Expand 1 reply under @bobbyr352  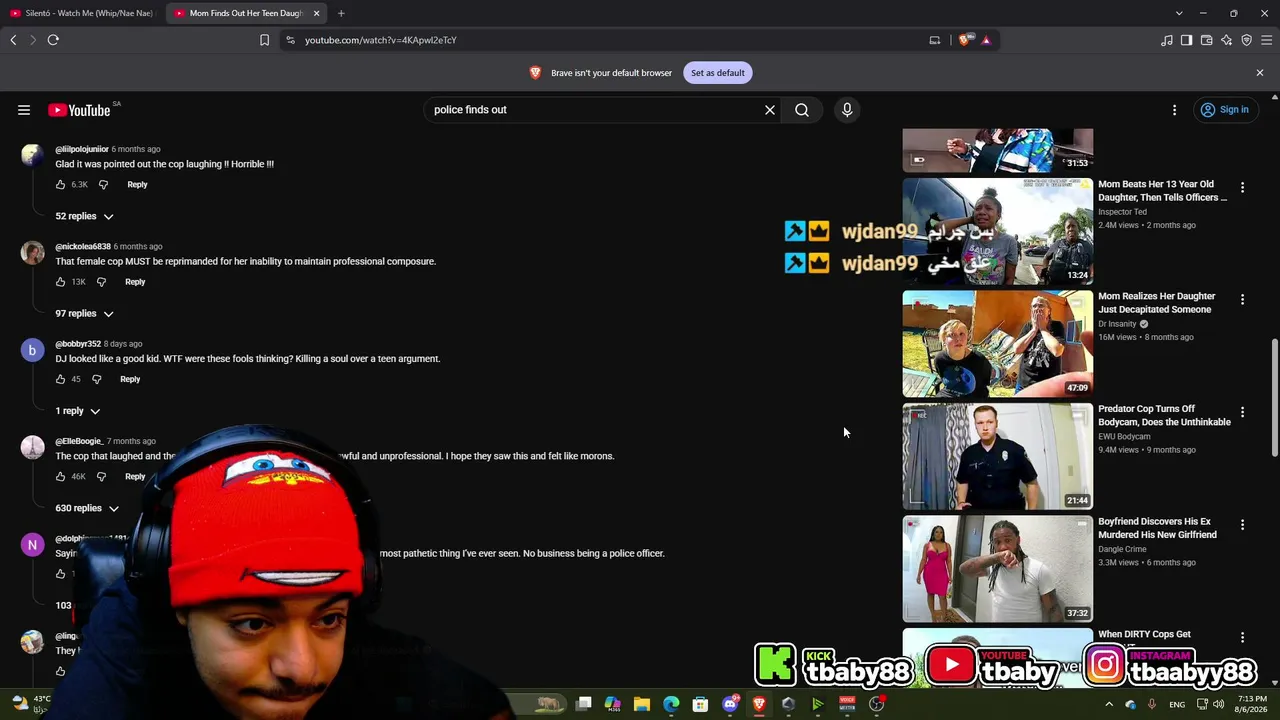tap(78, 411)
